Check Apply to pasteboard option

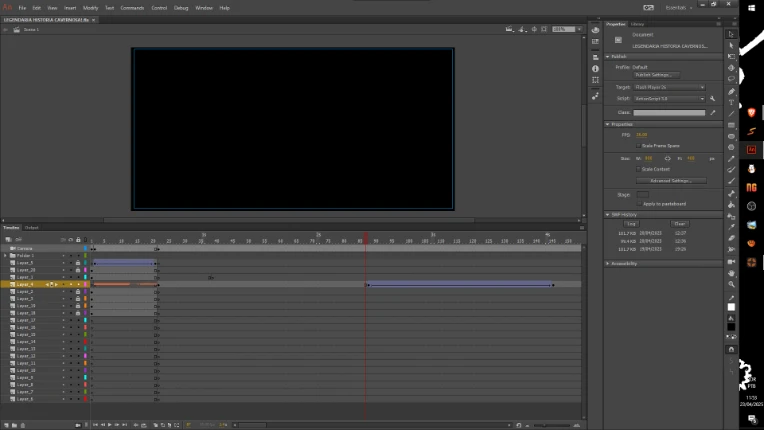[x=637, y=203]
